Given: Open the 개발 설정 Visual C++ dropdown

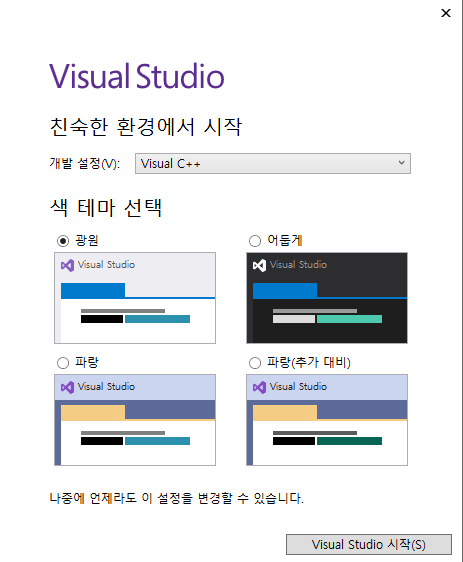Looking at the screenshot, I should click(273, 164).
